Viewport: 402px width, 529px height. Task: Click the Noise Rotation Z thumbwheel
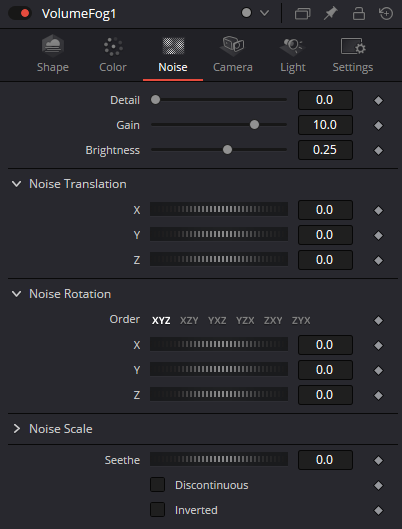coord(219,394)
